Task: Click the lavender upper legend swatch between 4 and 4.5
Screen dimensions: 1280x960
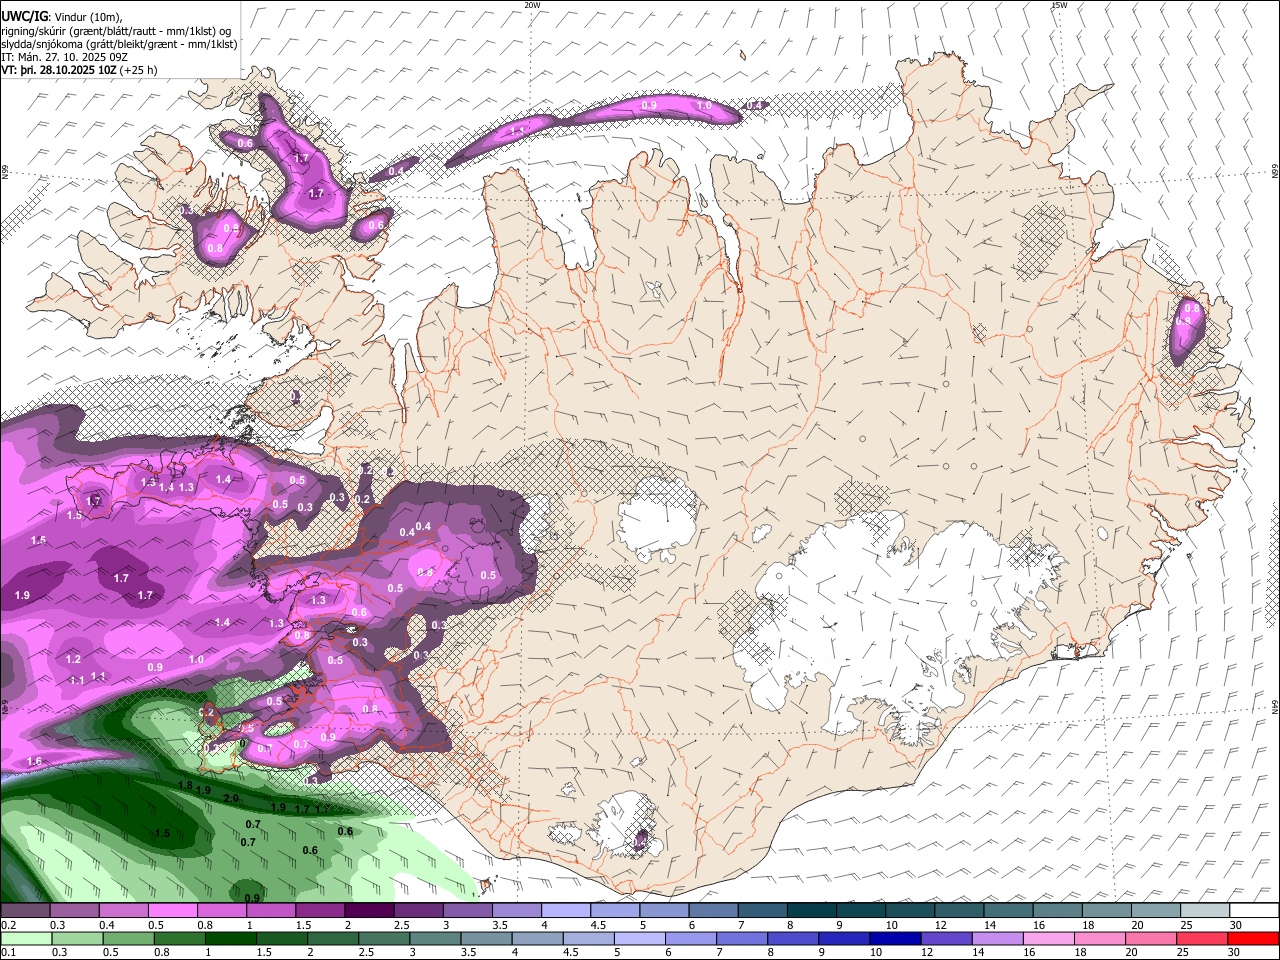Action: [x=565, y=911]
